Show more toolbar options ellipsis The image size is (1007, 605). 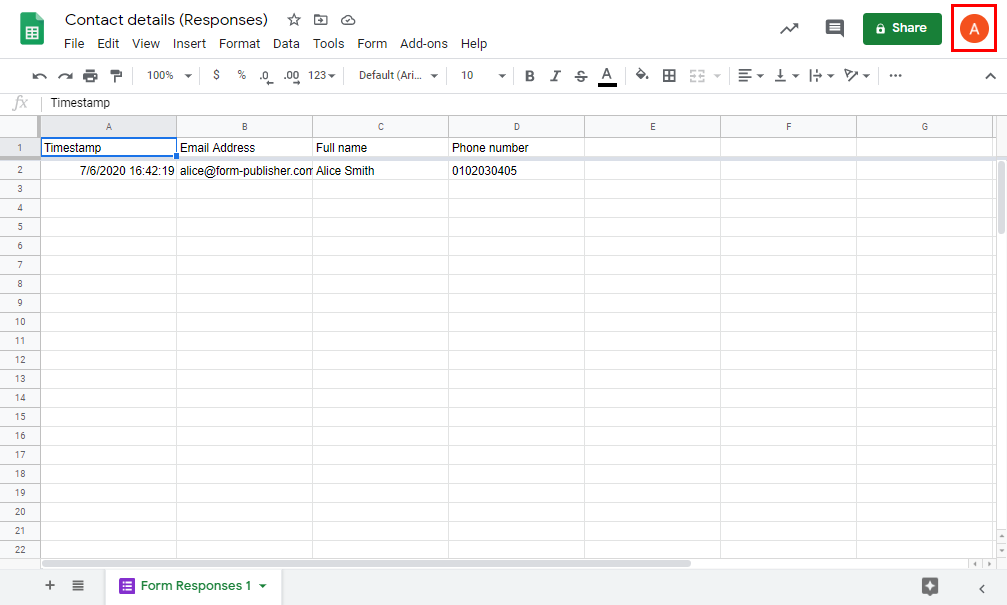[895, 76]
